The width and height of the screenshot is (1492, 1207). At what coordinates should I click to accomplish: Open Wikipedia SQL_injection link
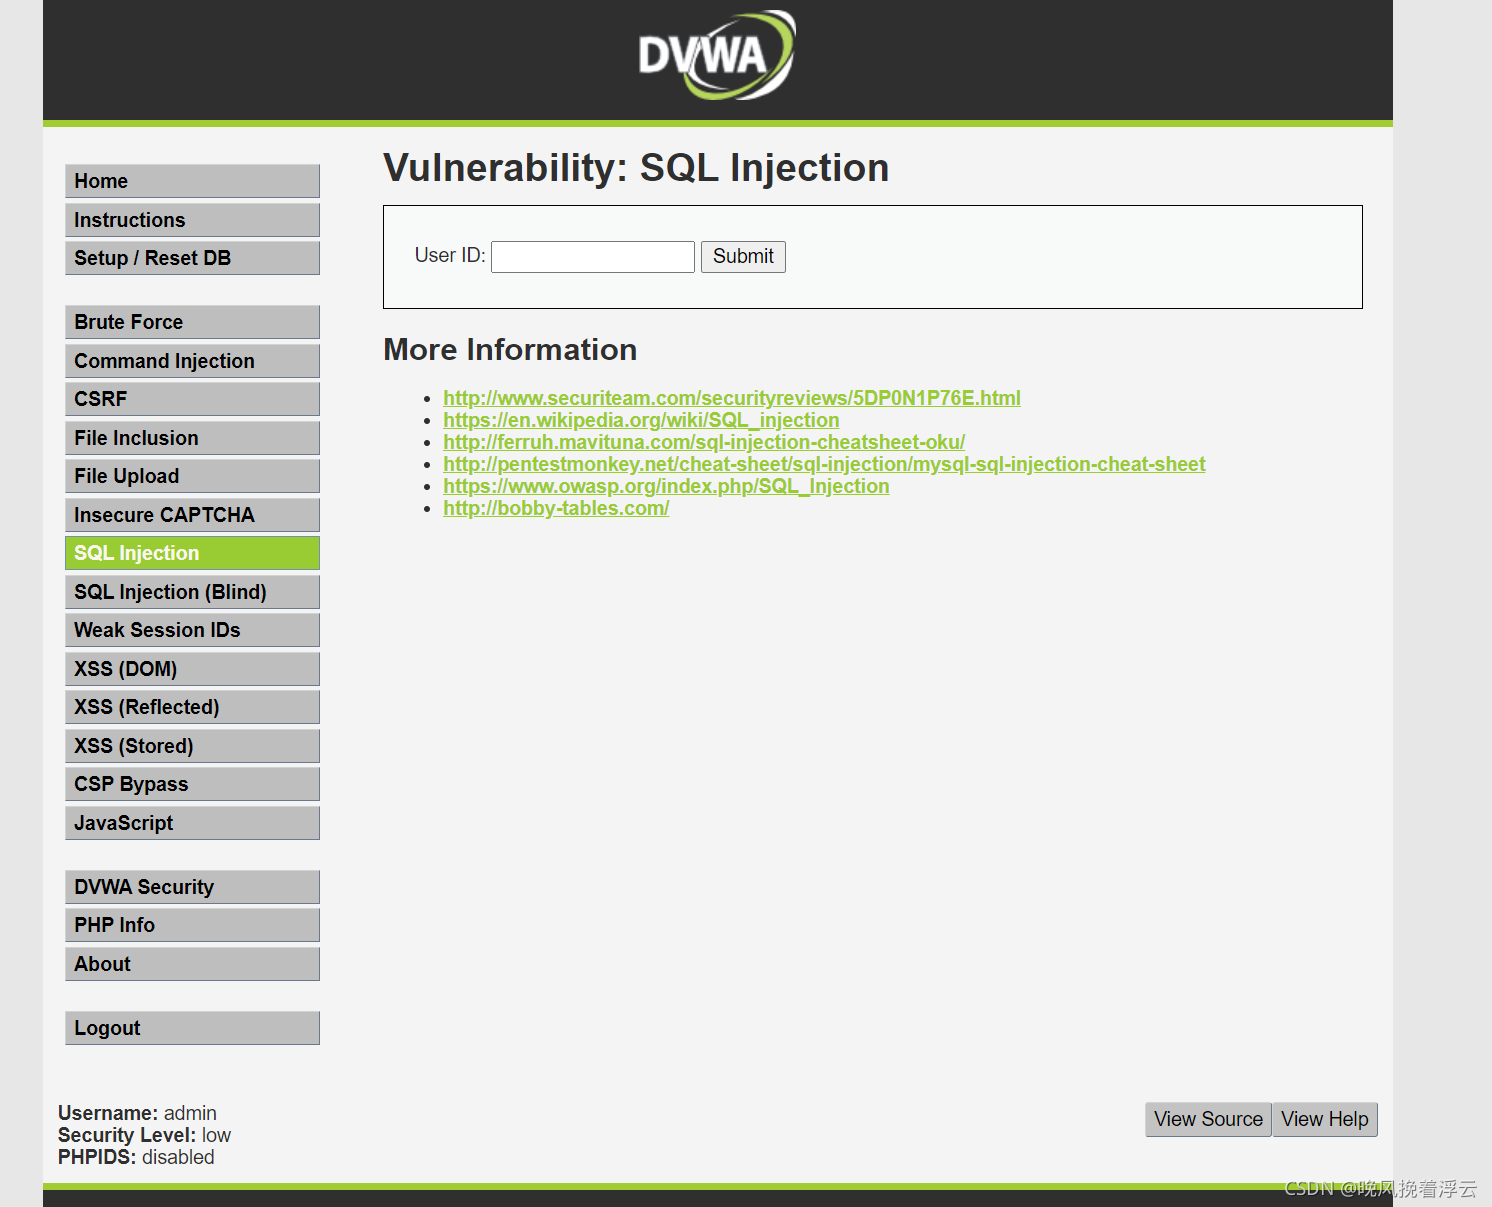[641, 420]
